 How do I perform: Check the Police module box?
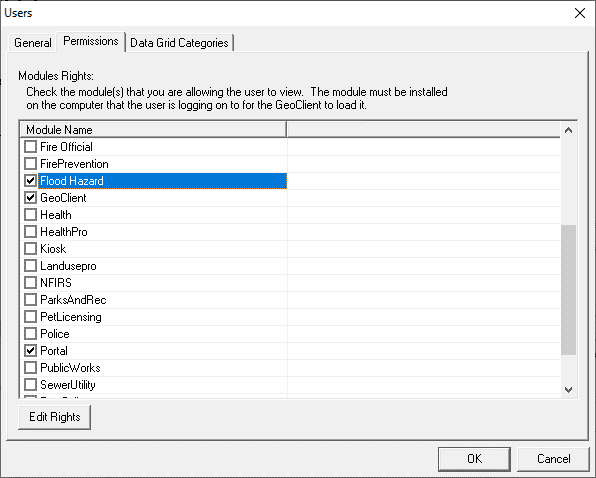pos(30,334)
